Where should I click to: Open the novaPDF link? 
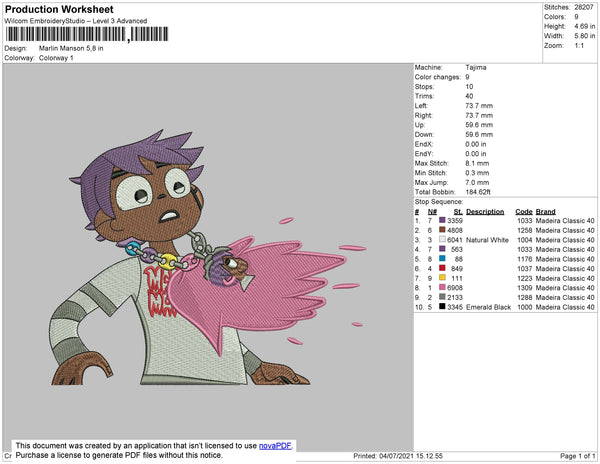tap(275, 446)
